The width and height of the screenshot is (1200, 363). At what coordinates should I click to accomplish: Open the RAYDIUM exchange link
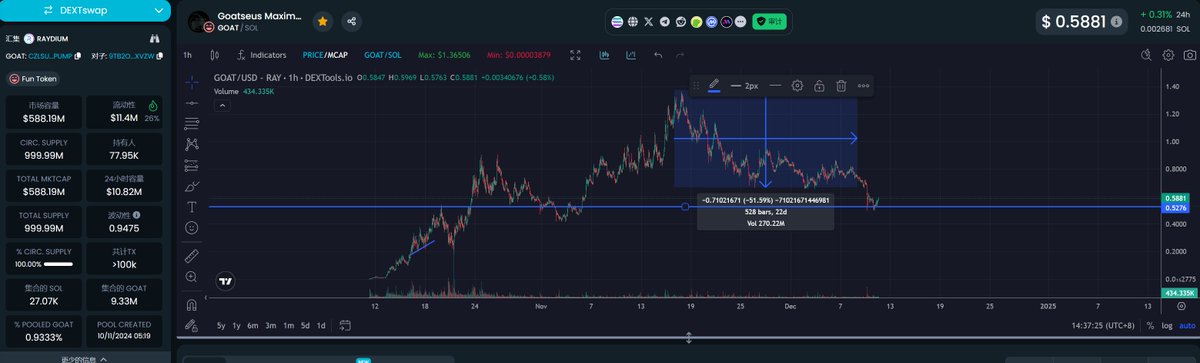tap(45, 39)
